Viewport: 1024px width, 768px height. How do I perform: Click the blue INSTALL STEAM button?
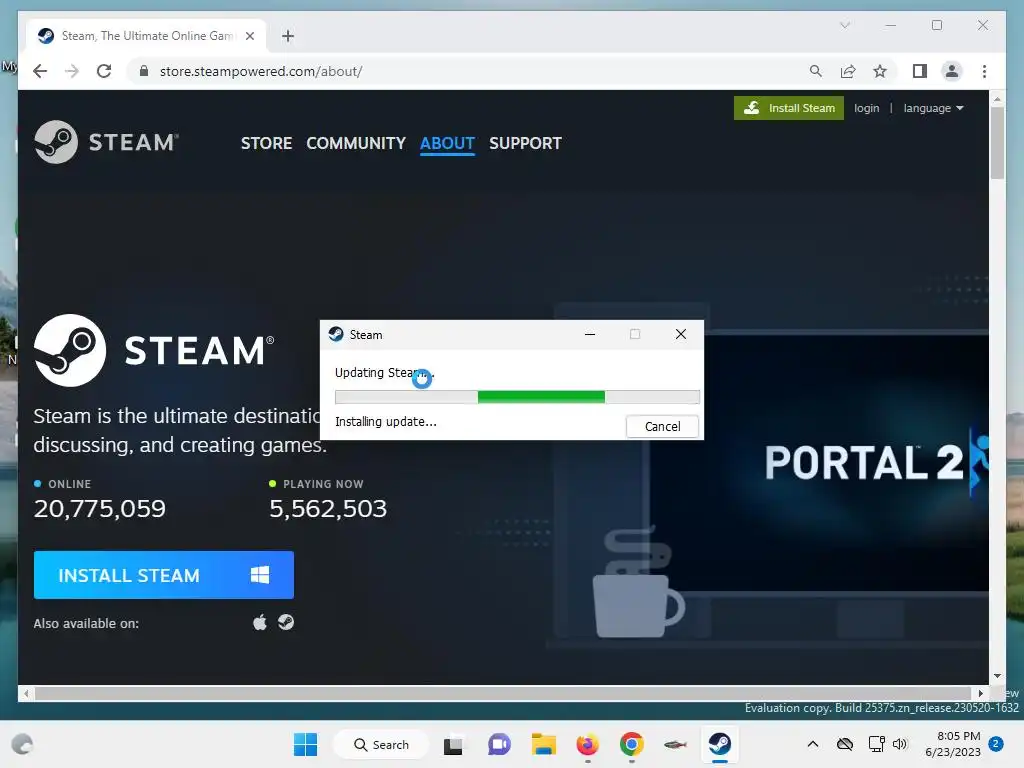click(x=164, y=575)
